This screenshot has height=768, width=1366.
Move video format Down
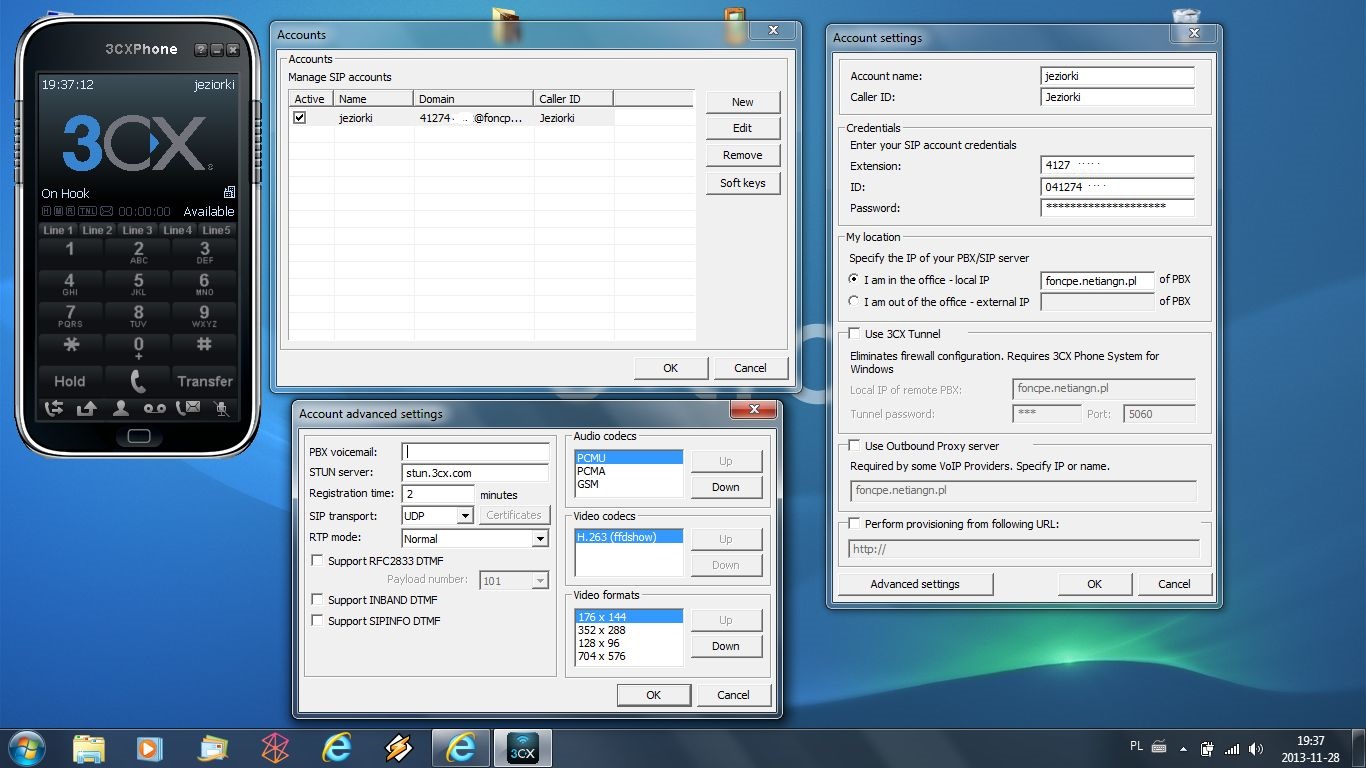(x=726, y=646)
